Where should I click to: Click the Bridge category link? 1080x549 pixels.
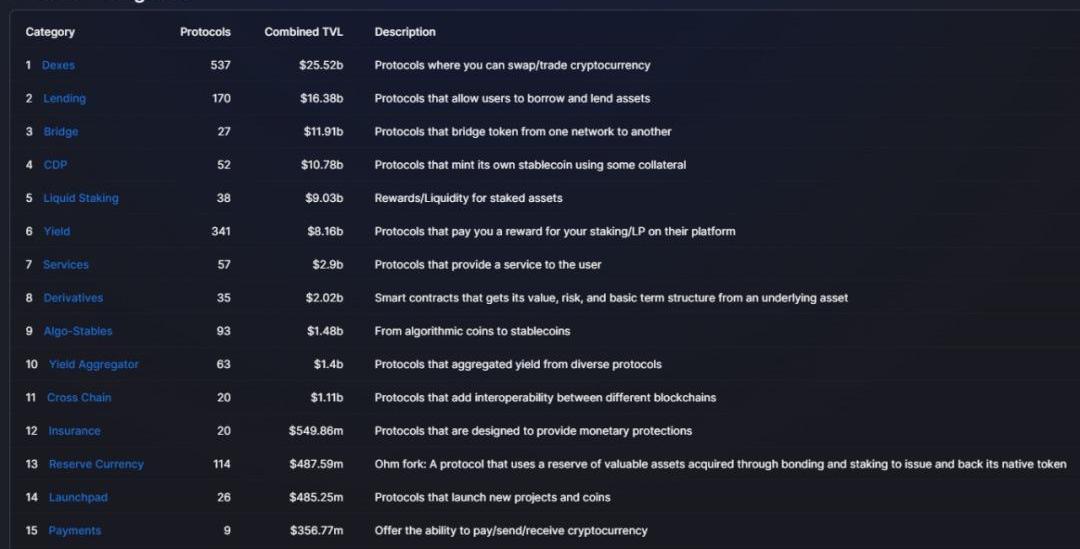pyautogui.click(x=60, y=132)
